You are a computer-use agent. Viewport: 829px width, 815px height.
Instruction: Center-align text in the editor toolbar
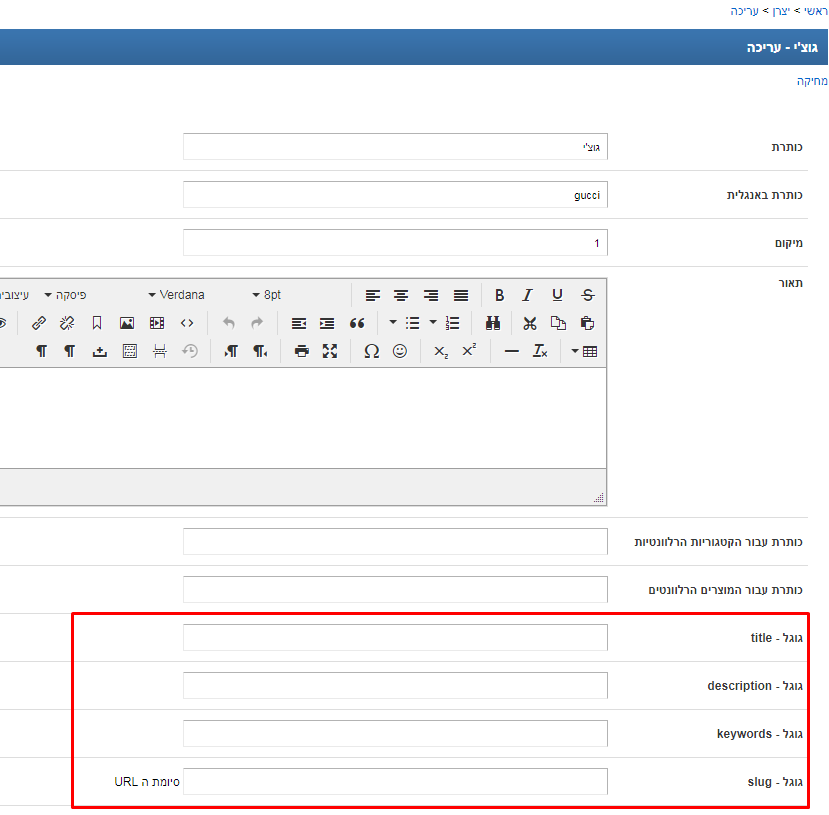coord(401,295)
